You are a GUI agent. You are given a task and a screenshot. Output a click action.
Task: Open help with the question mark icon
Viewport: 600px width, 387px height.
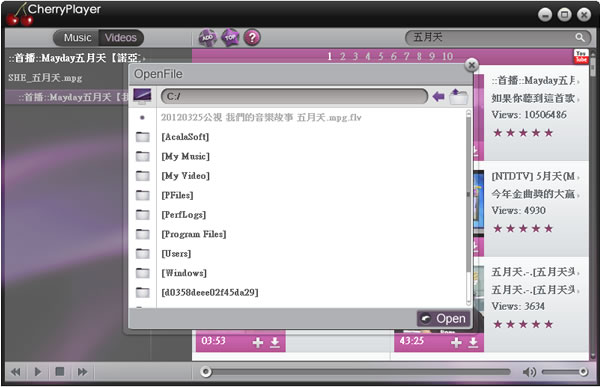(252, 38)
